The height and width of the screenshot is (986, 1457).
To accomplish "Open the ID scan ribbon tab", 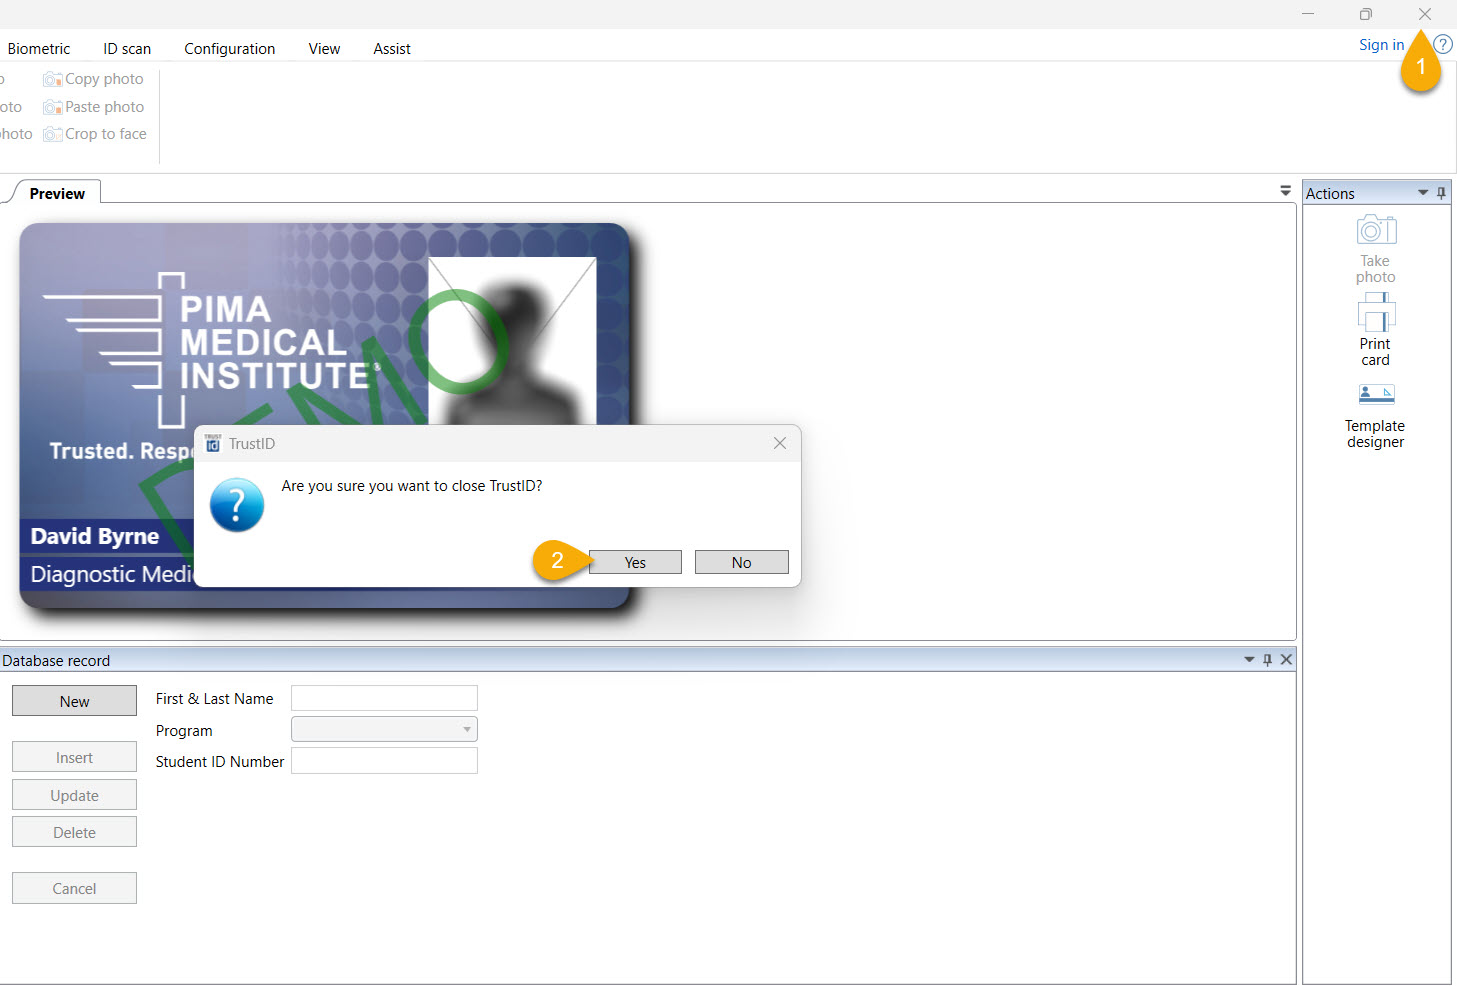I will pyautogui.click(x=127, y=49).
